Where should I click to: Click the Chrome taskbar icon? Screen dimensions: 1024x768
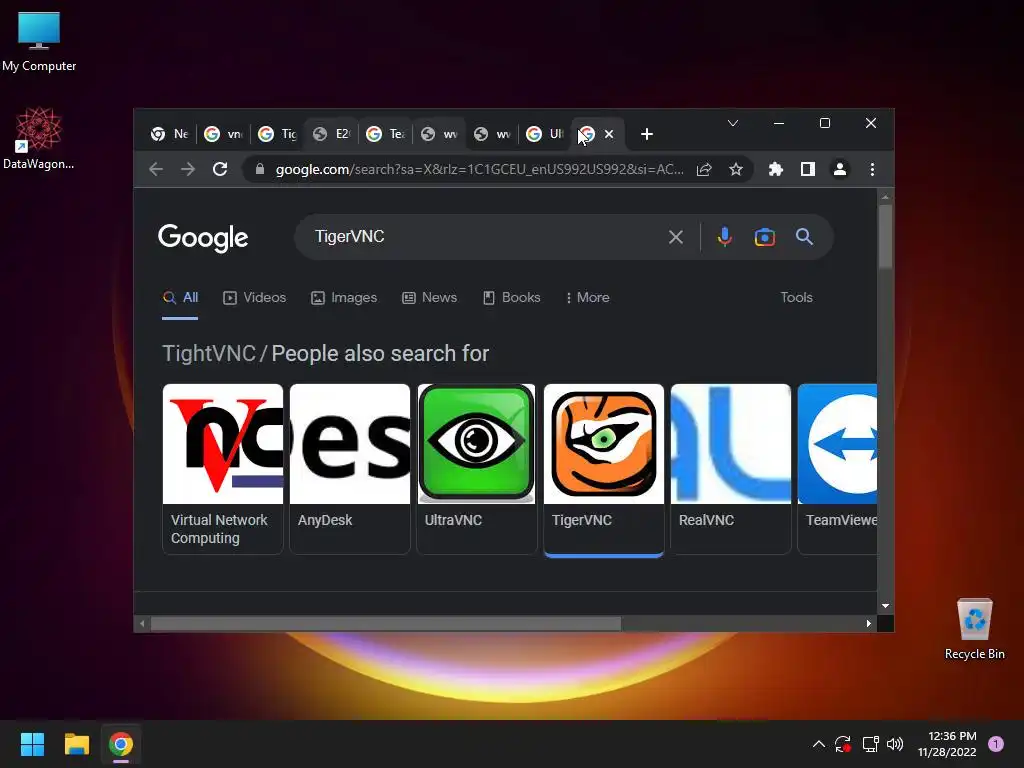coord(121,744)
